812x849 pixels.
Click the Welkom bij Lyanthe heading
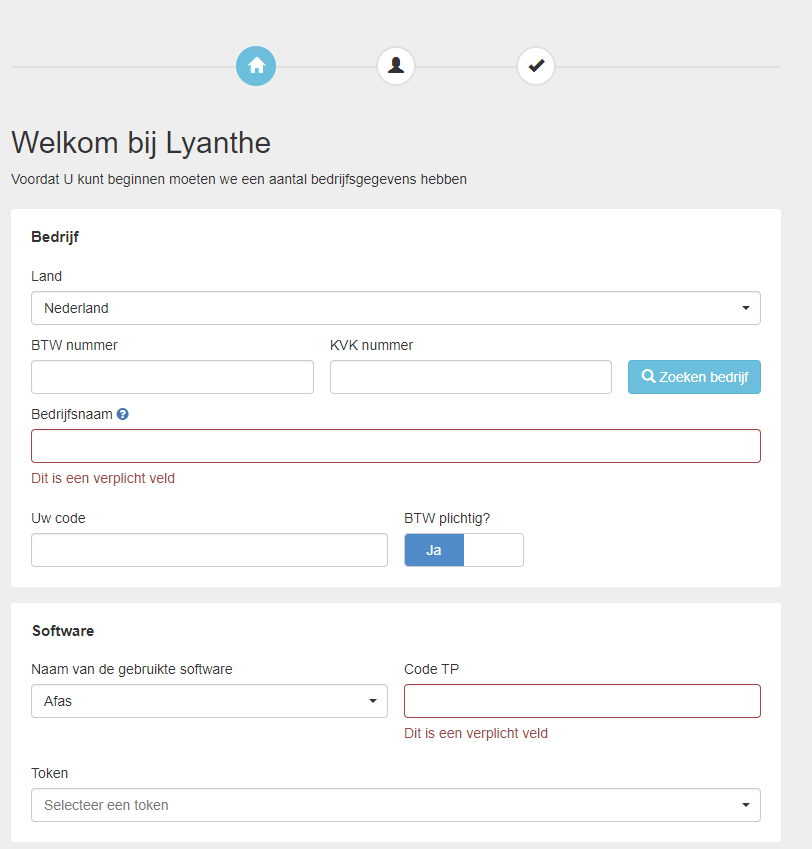point(141,142)
